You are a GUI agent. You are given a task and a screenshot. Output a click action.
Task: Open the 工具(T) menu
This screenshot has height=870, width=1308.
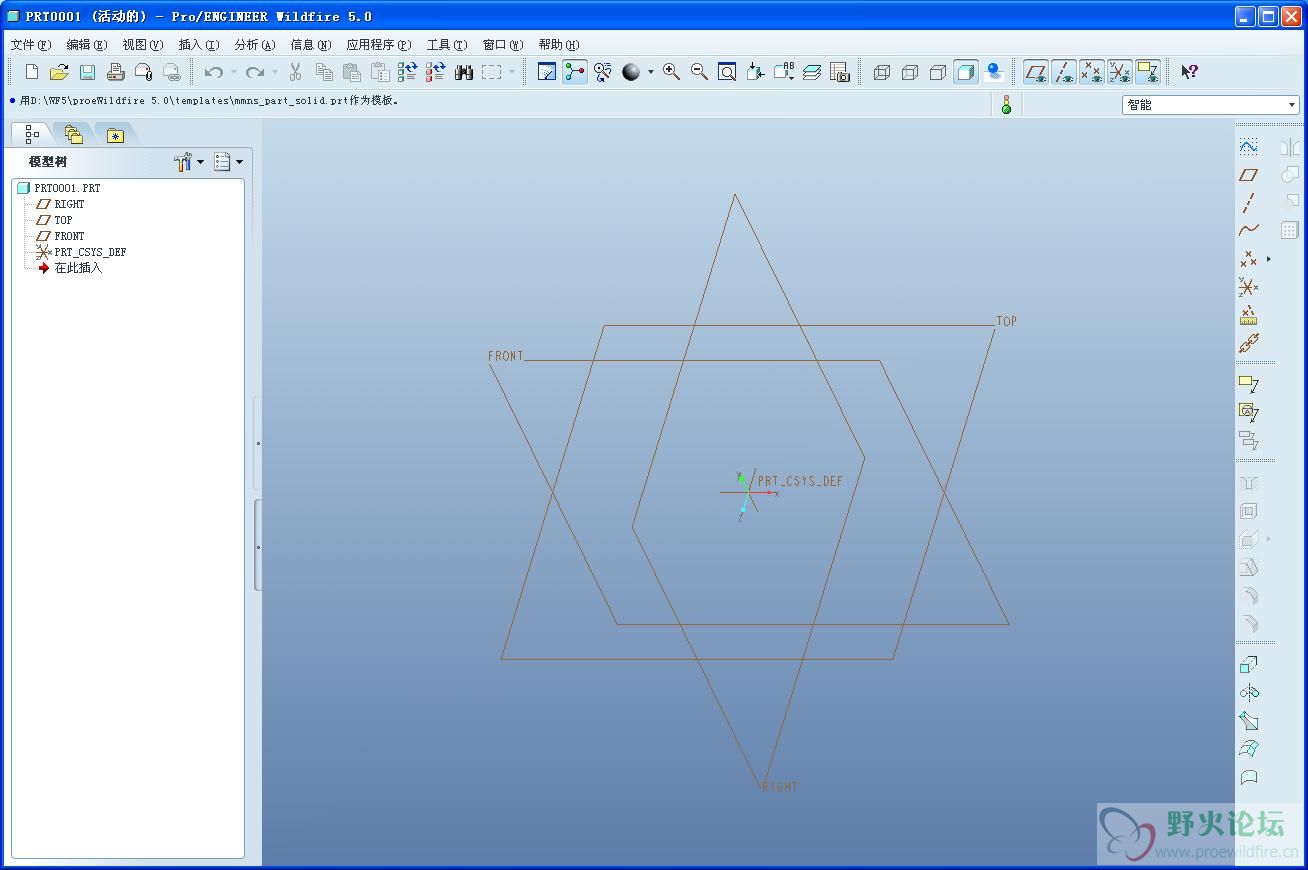tap(446, 45)
